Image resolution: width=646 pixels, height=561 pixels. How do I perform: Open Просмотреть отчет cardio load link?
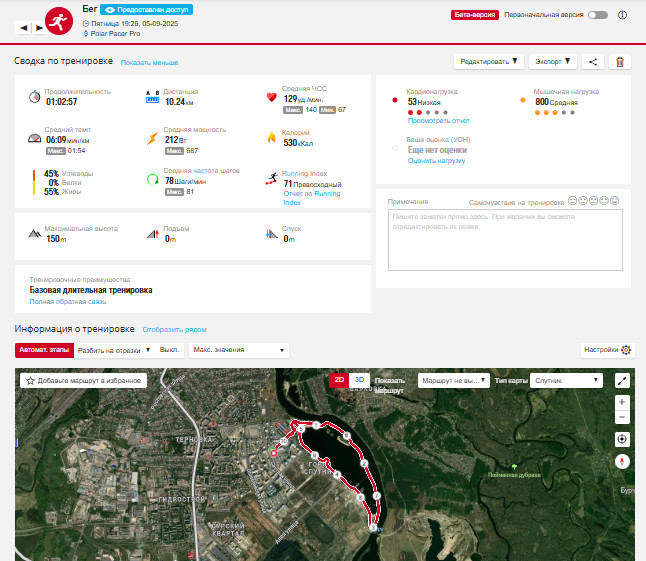[438, 121]
